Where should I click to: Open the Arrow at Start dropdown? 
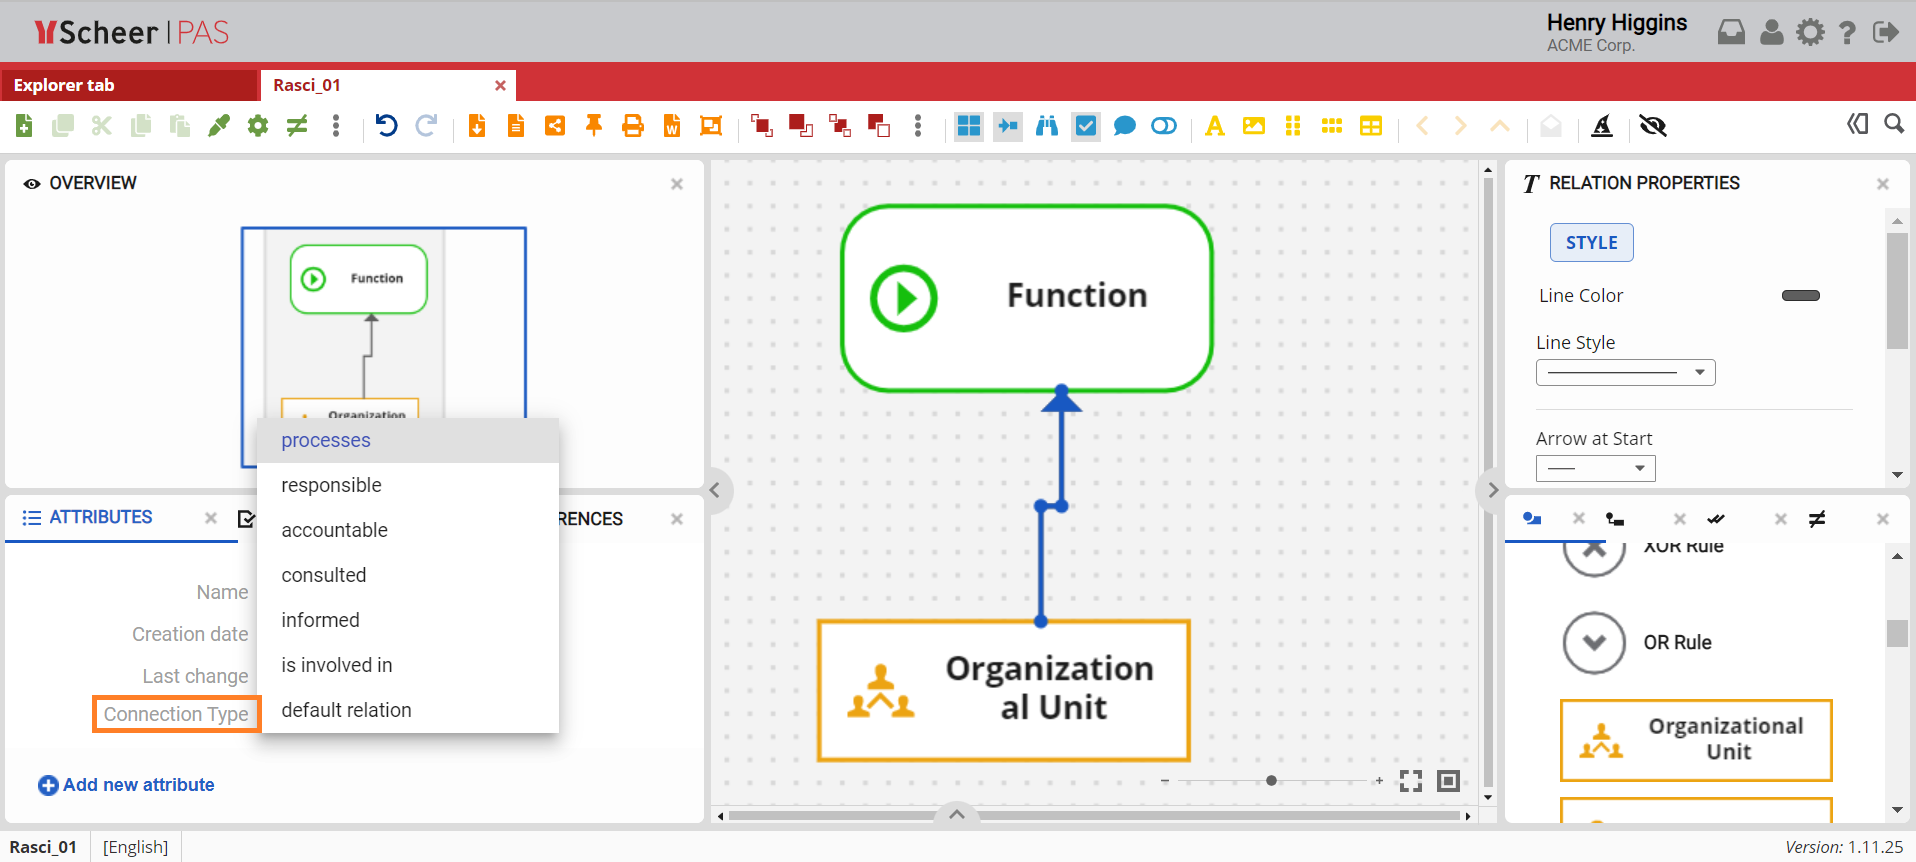(1595, 468)
